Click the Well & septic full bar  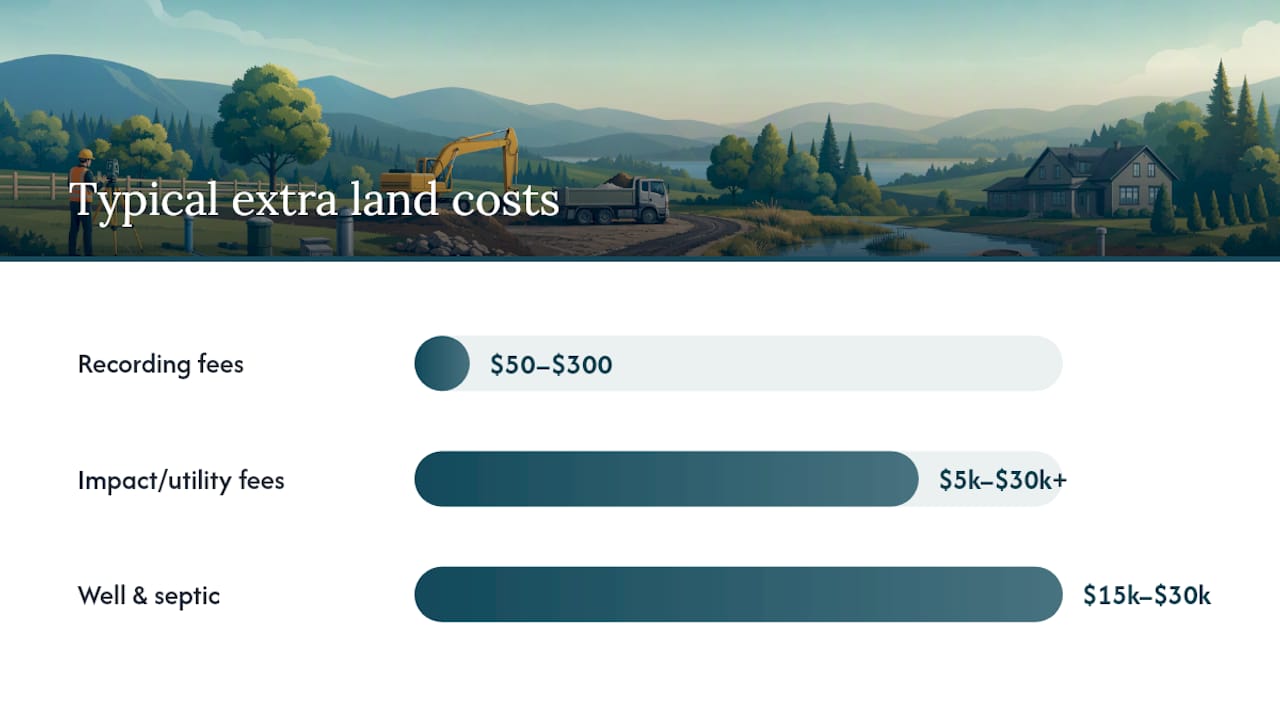coord(738,595)
